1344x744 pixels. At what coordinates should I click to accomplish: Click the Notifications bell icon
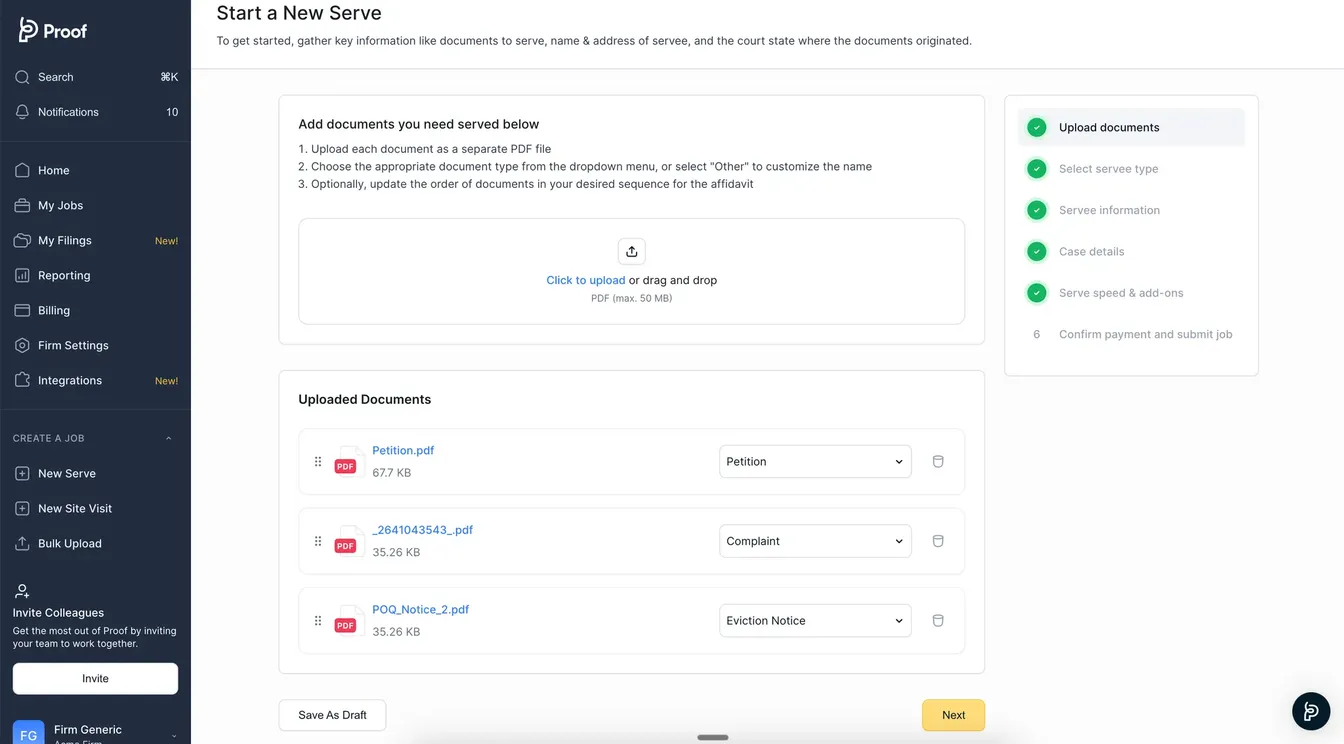coord(22,112)
